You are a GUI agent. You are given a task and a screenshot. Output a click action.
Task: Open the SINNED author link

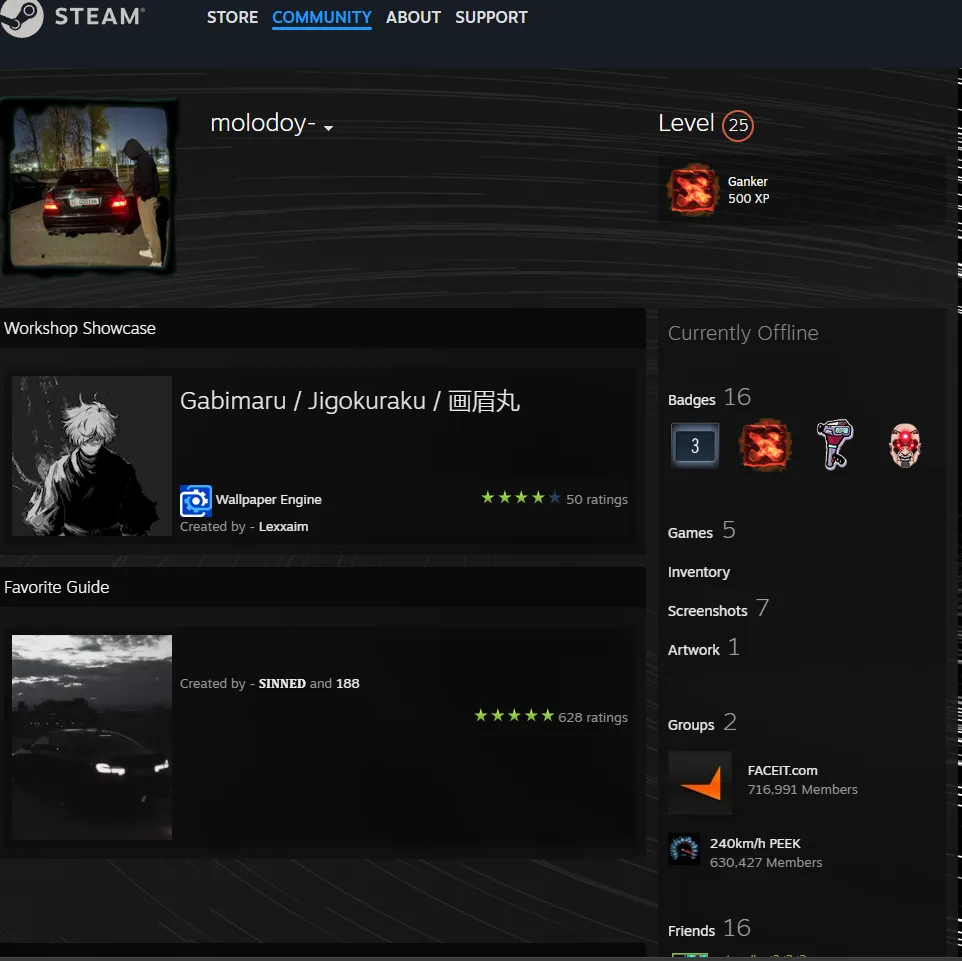click(282, 684)
